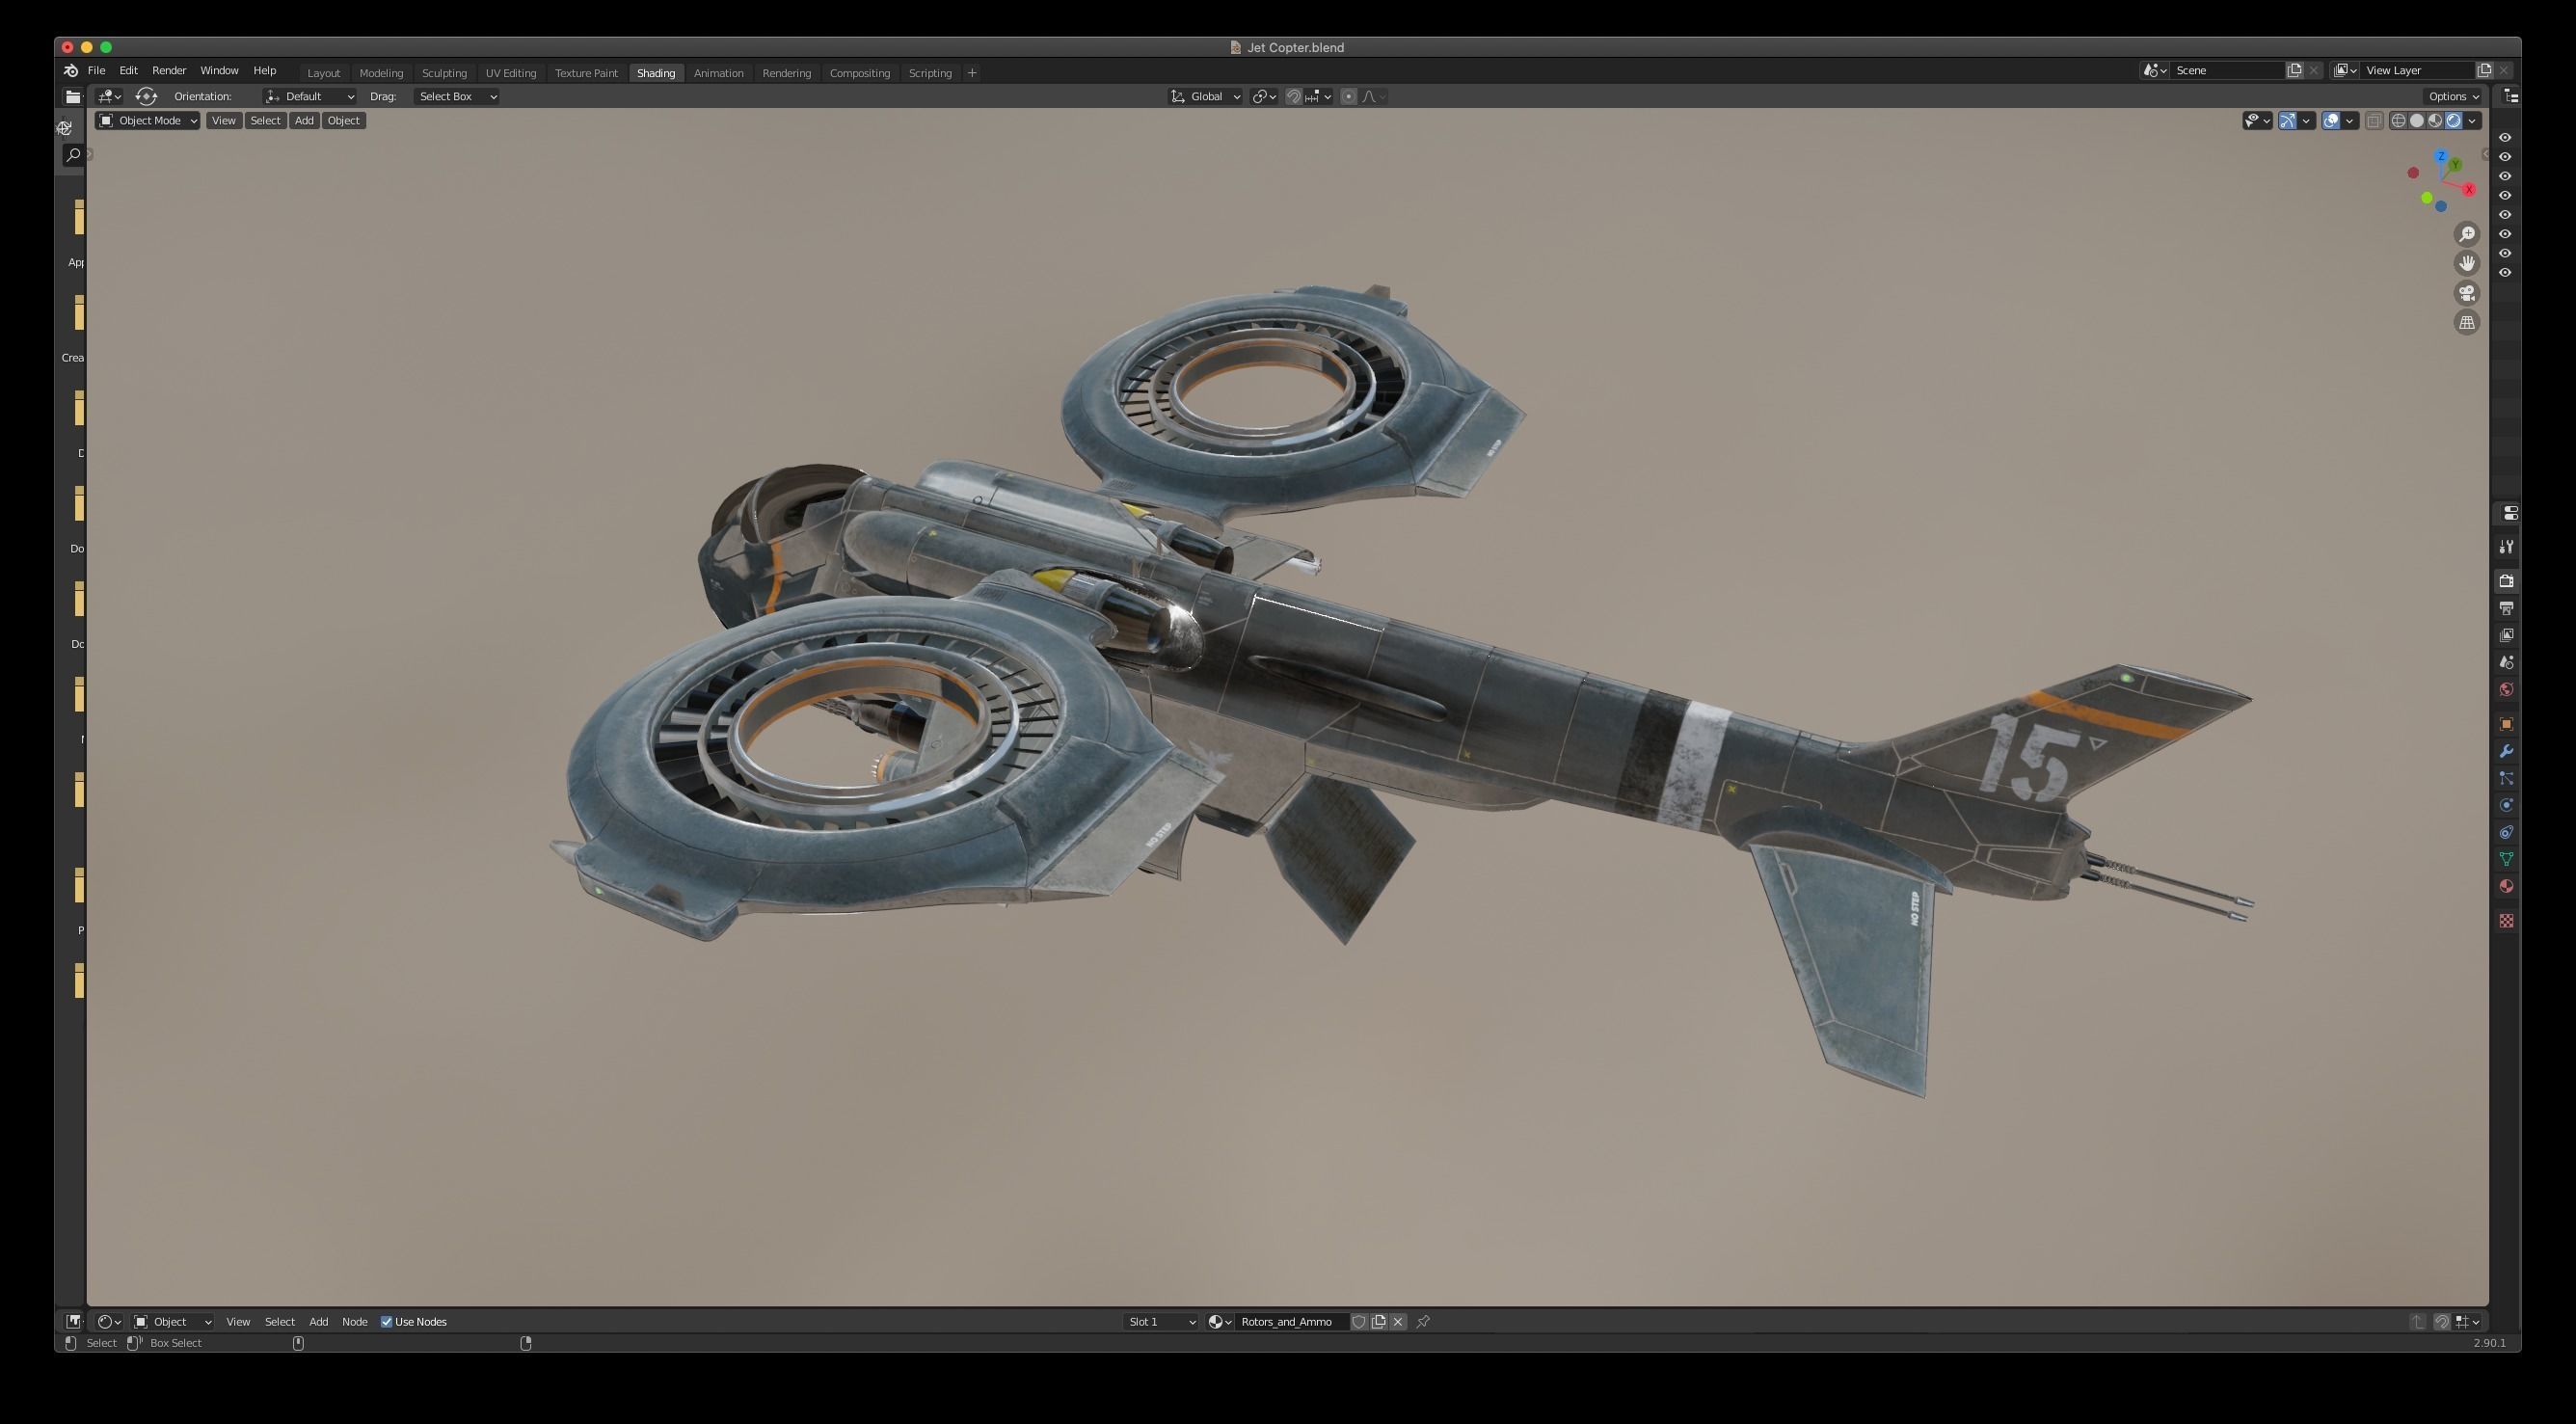This screenshot has width=2576, height=1424.
Task: Switch to the Scripting workspace tab
Action: [x=930, y=73]
